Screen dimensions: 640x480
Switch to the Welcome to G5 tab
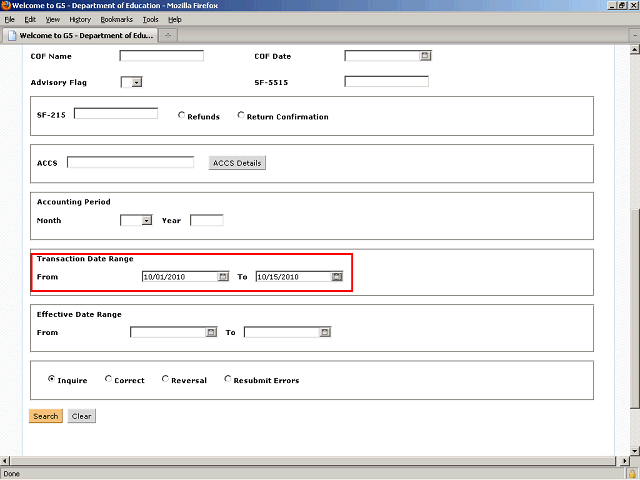(x=80, y=36)
